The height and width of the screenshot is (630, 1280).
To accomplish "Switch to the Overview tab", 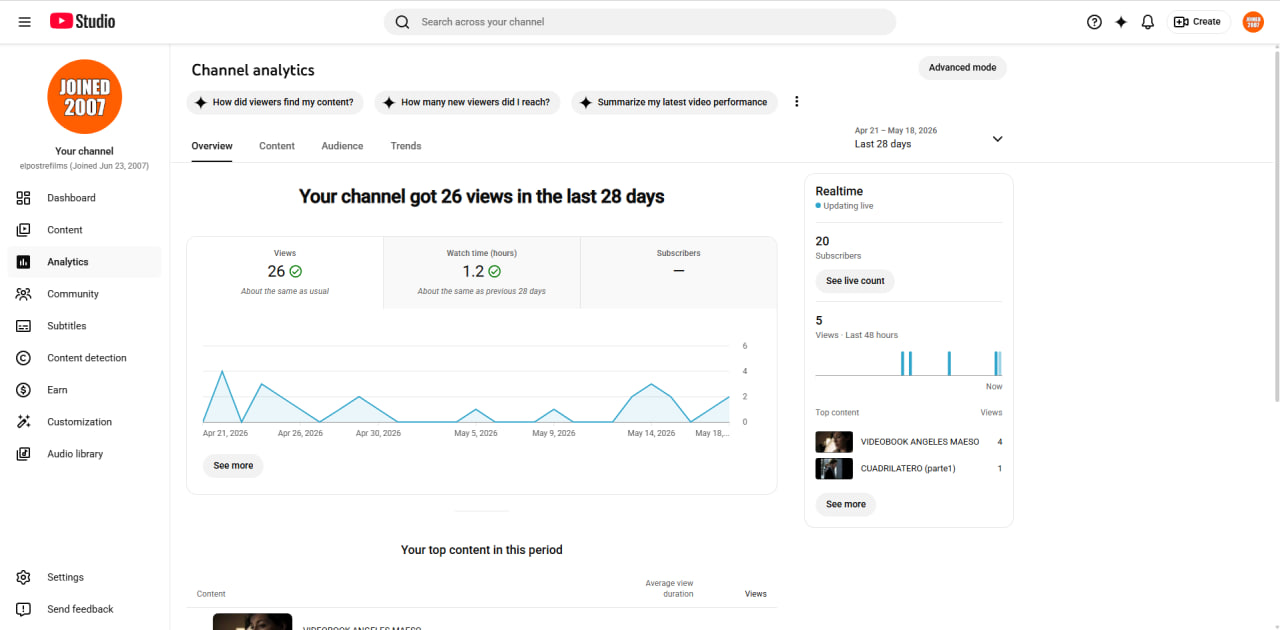I will click(x=212, y=146).
